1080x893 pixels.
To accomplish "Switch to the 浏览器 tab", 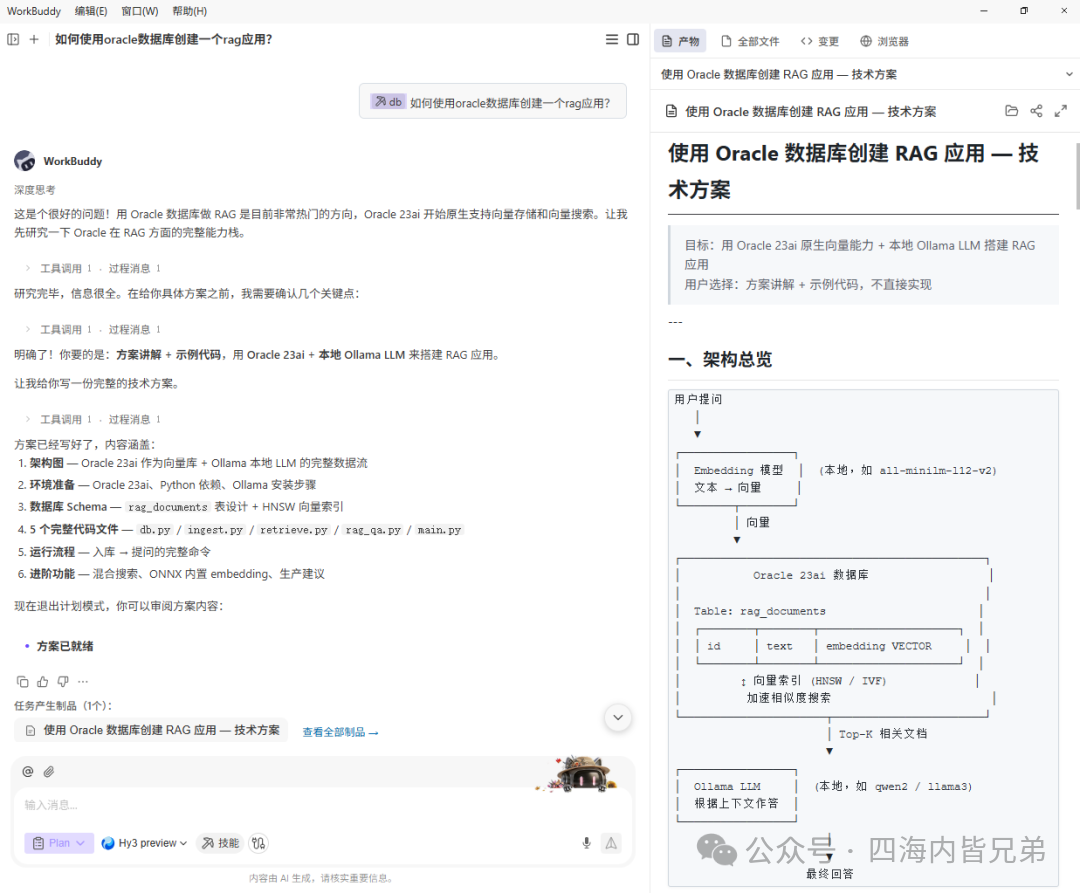I will click(884, 41).
